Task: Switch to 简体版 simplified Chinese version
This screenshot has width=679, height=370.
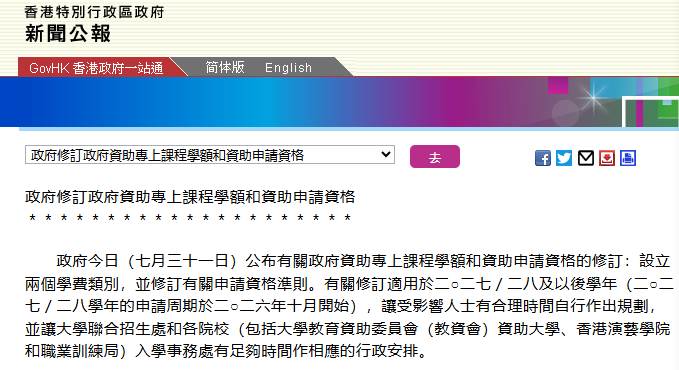Action: point(225,68)
